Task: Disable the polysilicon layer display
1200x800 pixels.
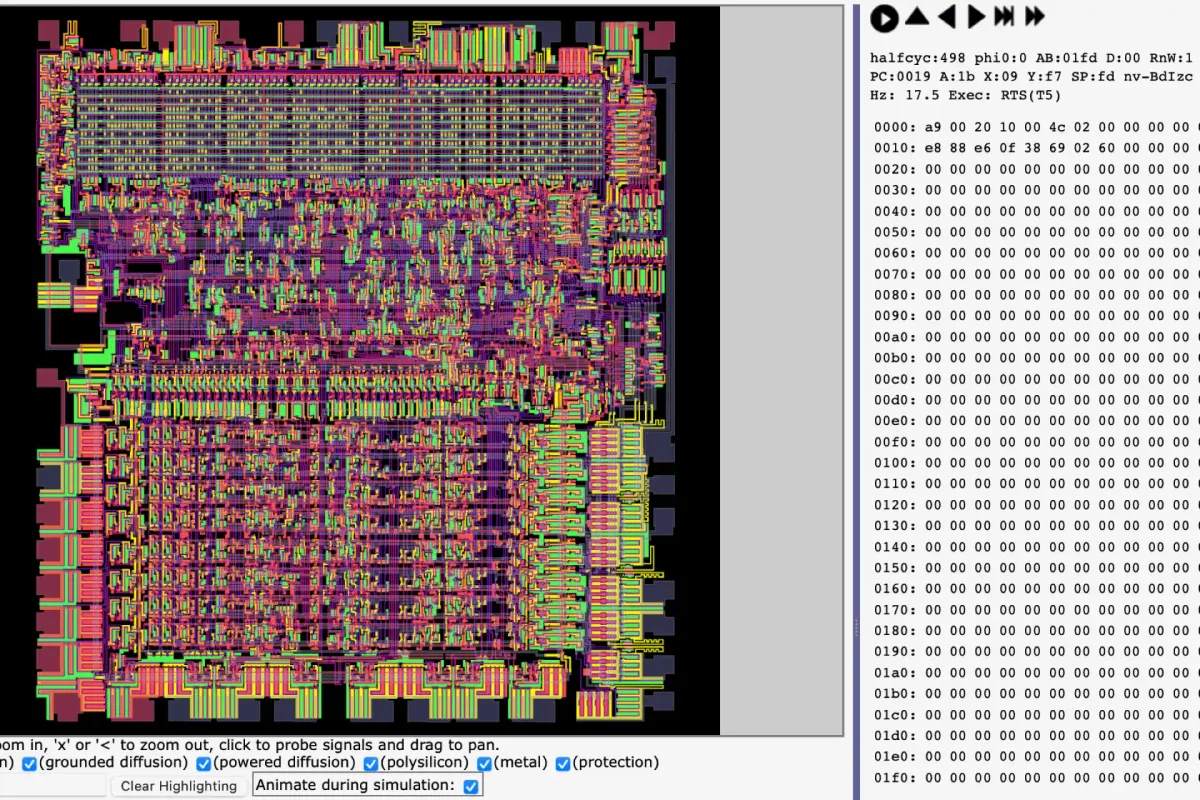Action: pos(371,762)
